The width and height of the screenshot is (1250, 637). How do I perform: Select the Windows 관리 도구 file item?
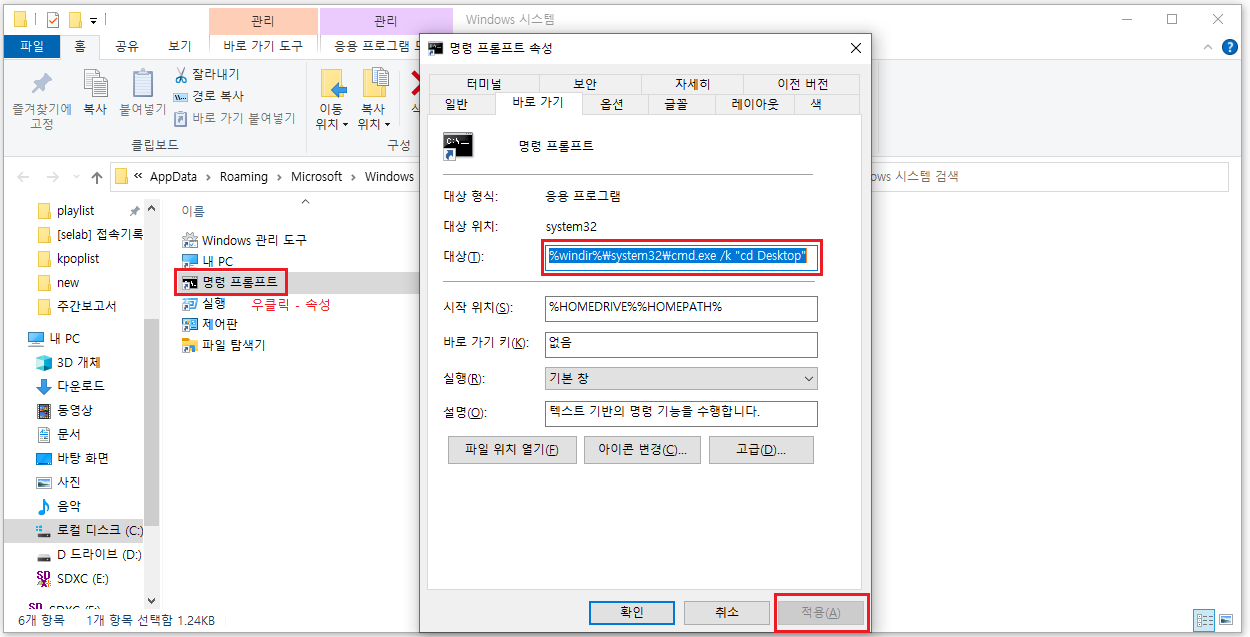(245, 241)
